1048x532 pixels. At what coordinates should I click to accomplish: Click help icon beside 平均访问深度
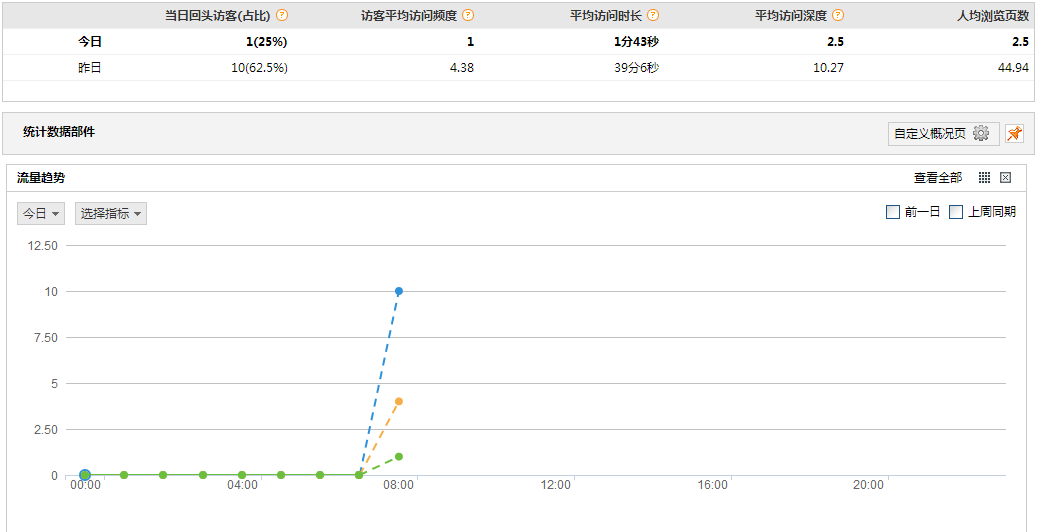coord(838,15)
